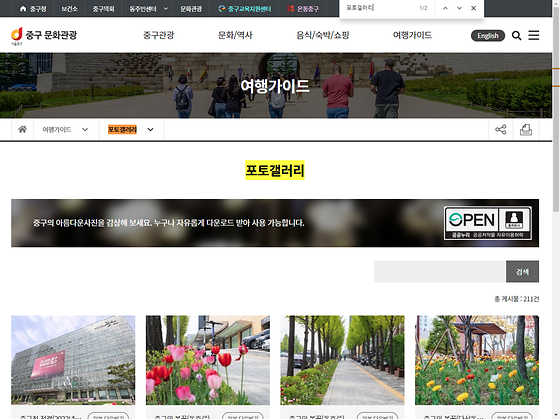Image resolution: width=560 pixels, height=419 pixels.
Task: Click the 중구 문화관광 site logo
Action: click(44, 35)
